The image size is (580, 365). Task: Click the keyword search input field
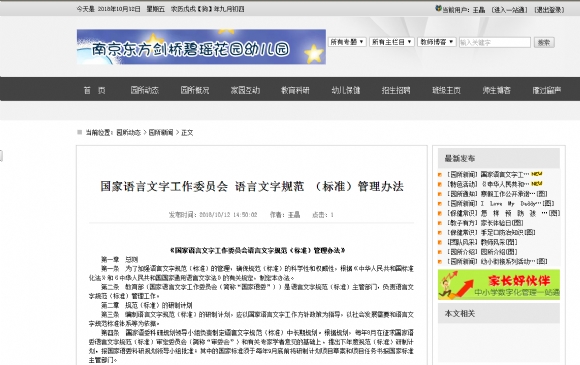(495, 43)
